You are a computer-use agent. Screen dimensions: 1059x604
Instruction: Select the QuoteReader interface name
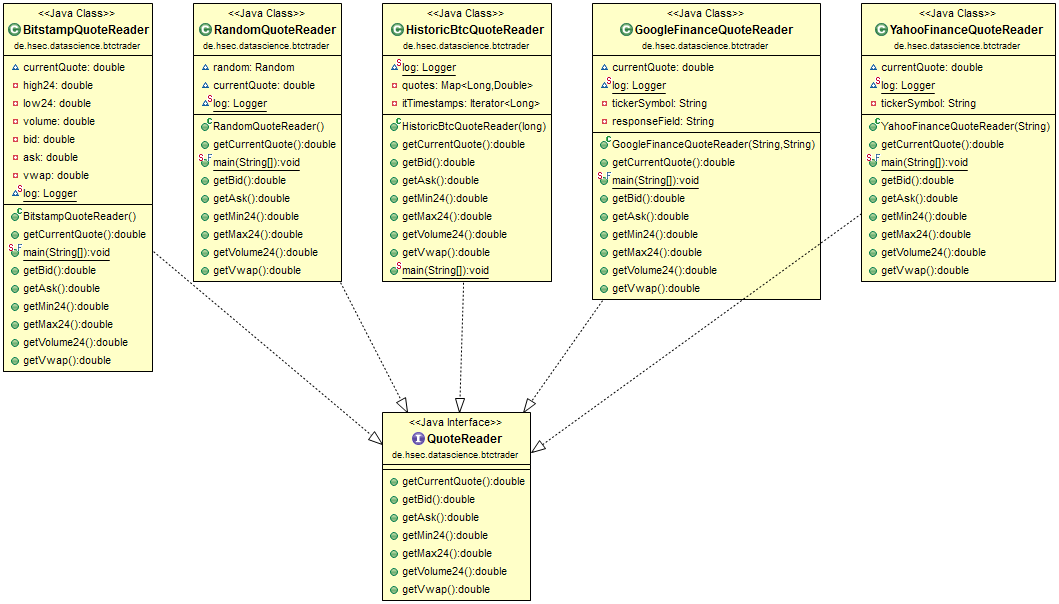[465, 438]
